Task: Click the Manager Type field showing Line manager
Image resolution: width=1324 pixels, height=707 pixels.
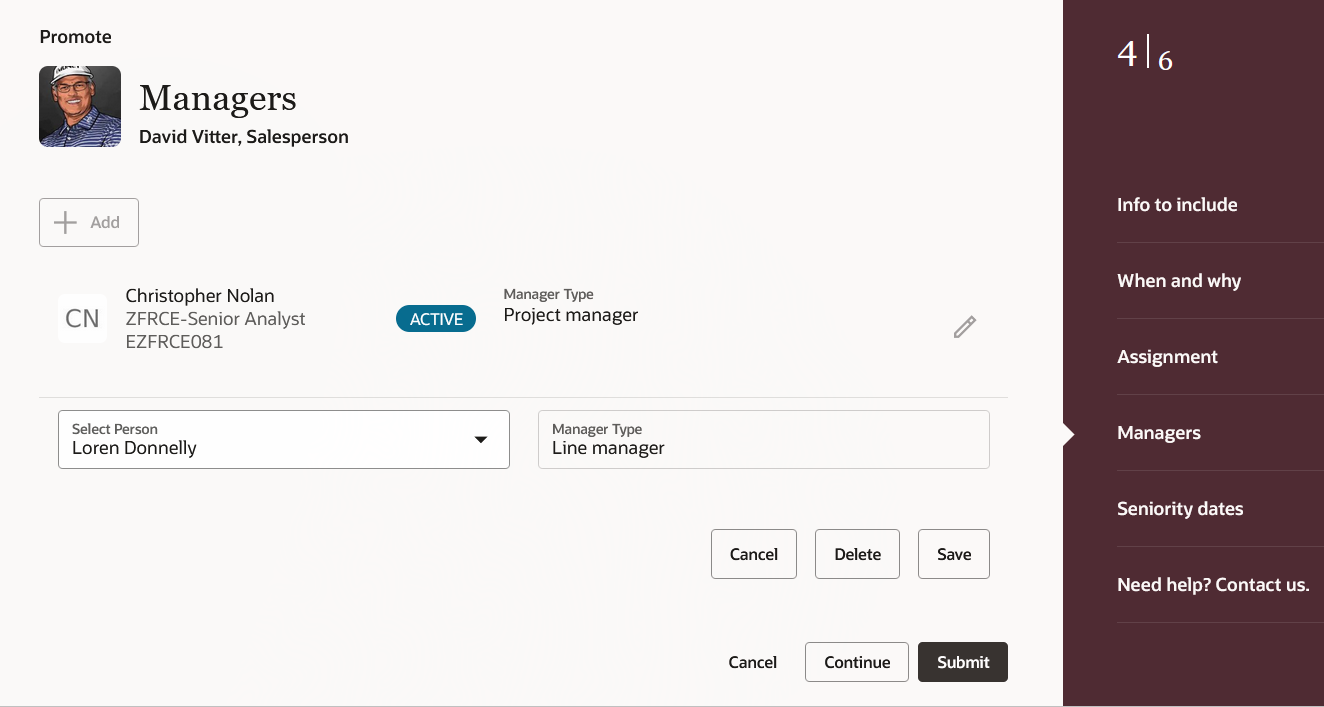Action: click(764, 439)
